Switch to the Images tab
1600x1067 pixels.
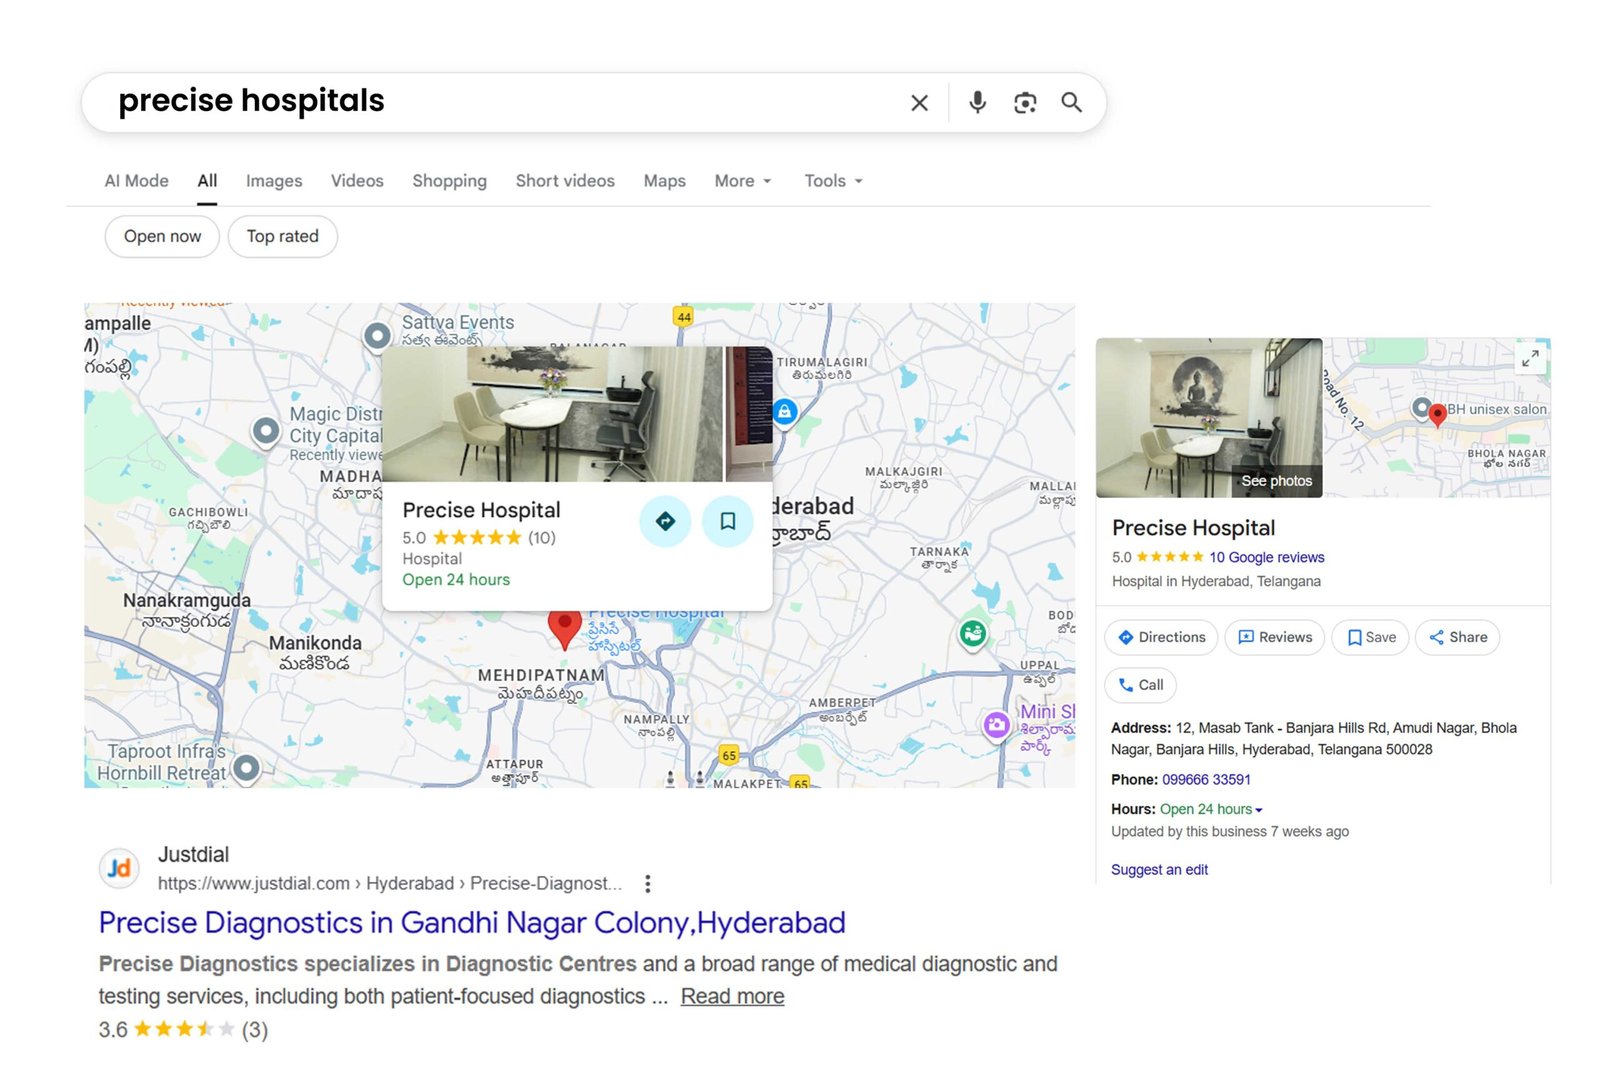[273, 181]
